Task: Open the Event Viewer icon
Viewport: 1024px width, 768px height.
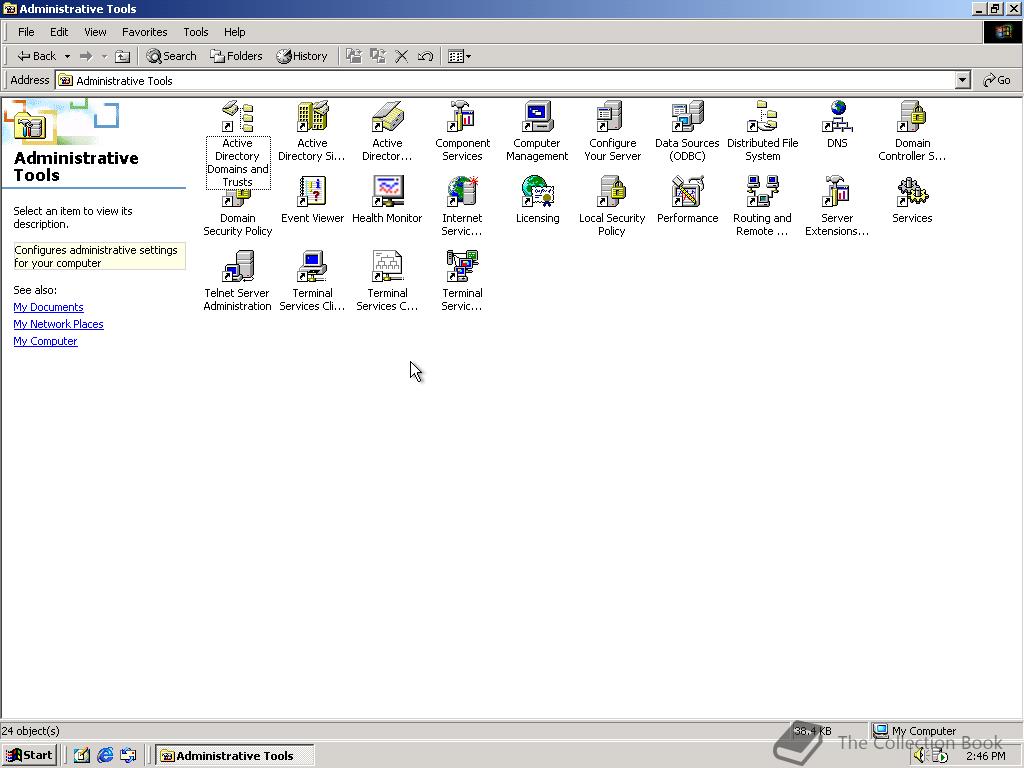Action: point(312,191)
